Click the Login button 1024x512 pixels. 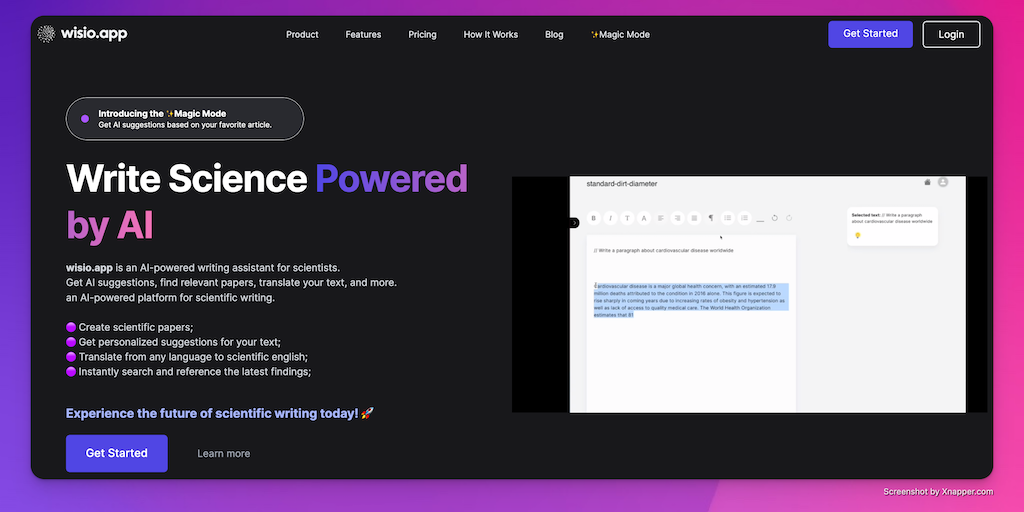click(x=951, y=35)
